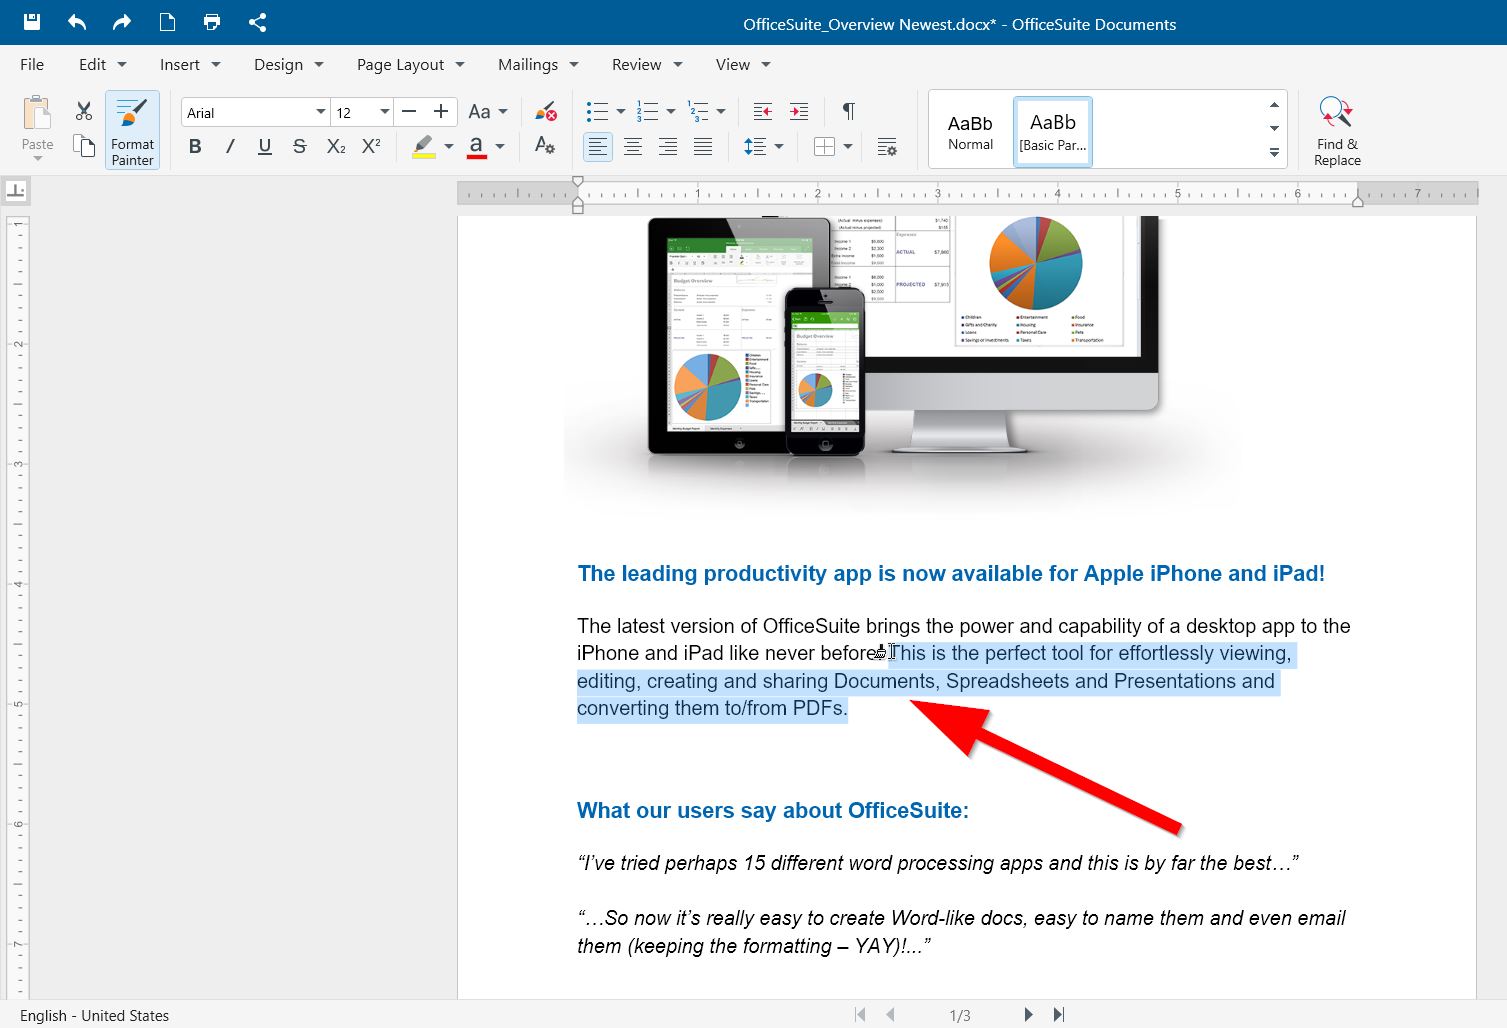1507x1028 pixels.
Task: Apply the red font color
Action: (x=476, y=147)
